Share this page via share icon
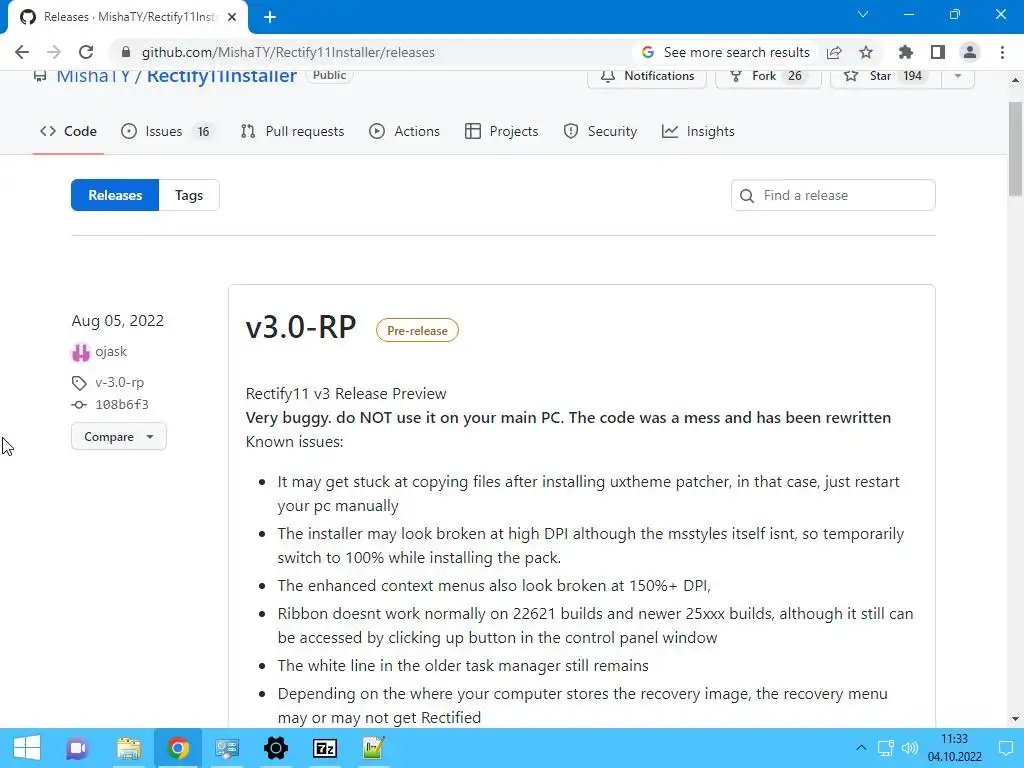Screen dimensions: 1024x768 pyautogui.click(x=834, y=52)
